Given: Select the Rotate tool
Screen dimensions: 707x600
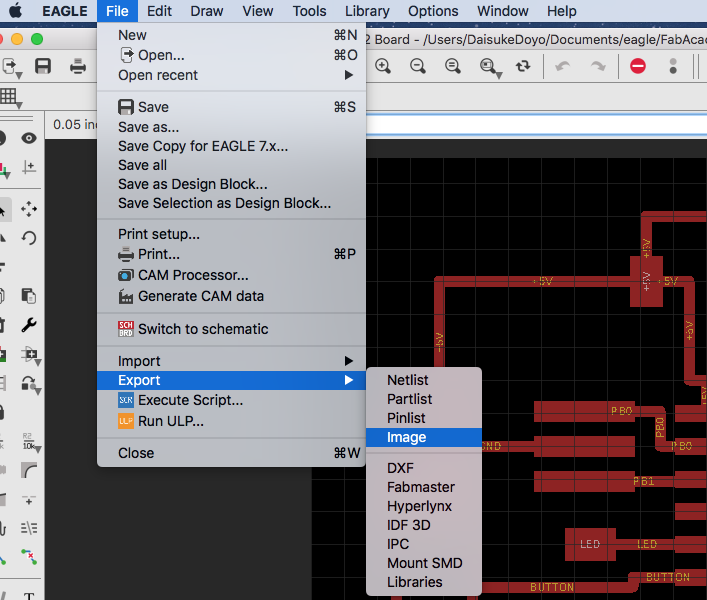Looking at the screenshot, I should (x=29, y=238).
